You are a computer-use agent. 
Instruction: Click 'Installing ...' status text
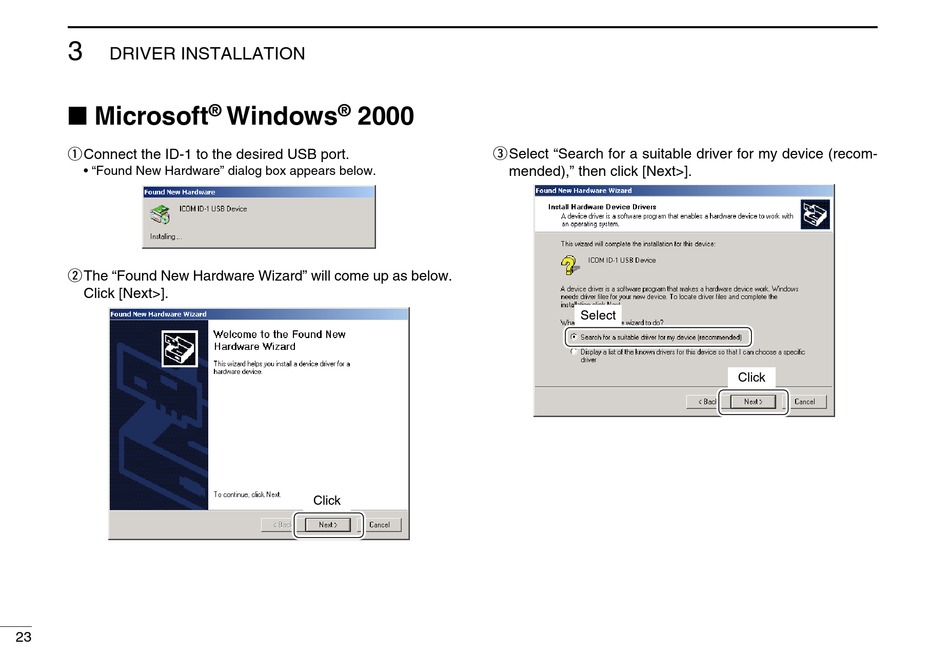click(x=165, y=236)
